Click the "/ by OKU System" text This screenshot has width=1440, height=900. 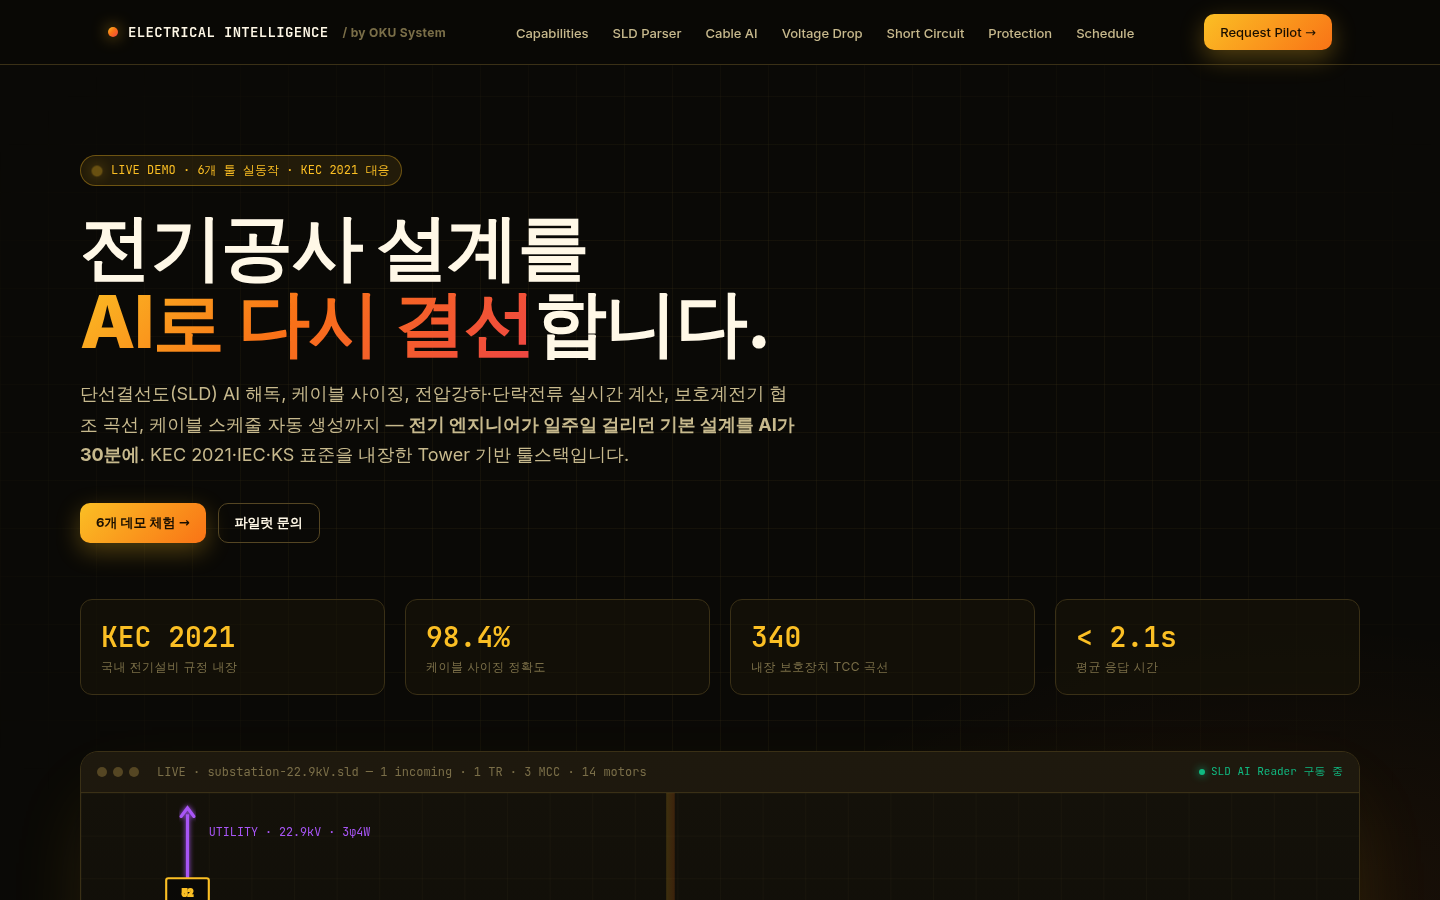pos(394,33)
